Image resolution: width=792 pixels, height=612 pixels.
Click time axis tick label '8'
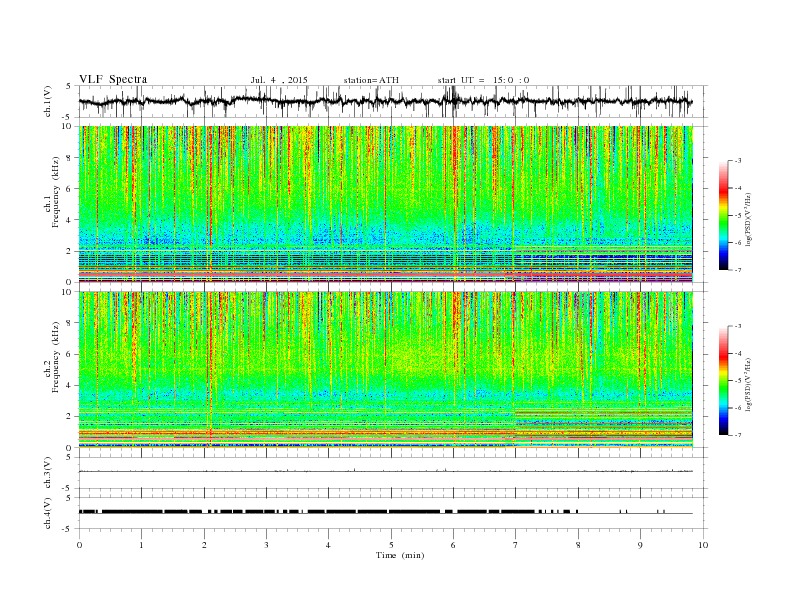point(578,545)
